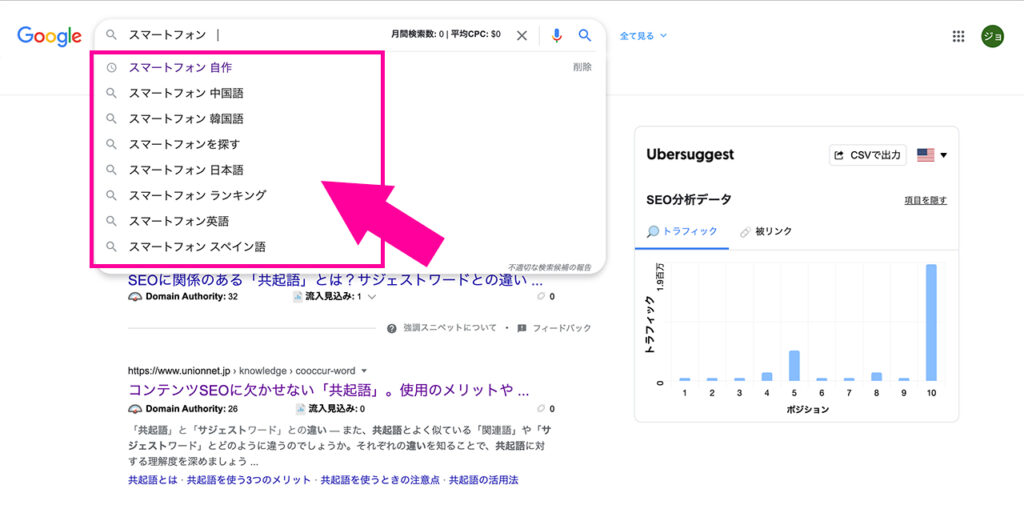The height and width of the screenshot is (505, 1024).
Task: Submit search with the blue magnifier icon
Action: [585, 35]
